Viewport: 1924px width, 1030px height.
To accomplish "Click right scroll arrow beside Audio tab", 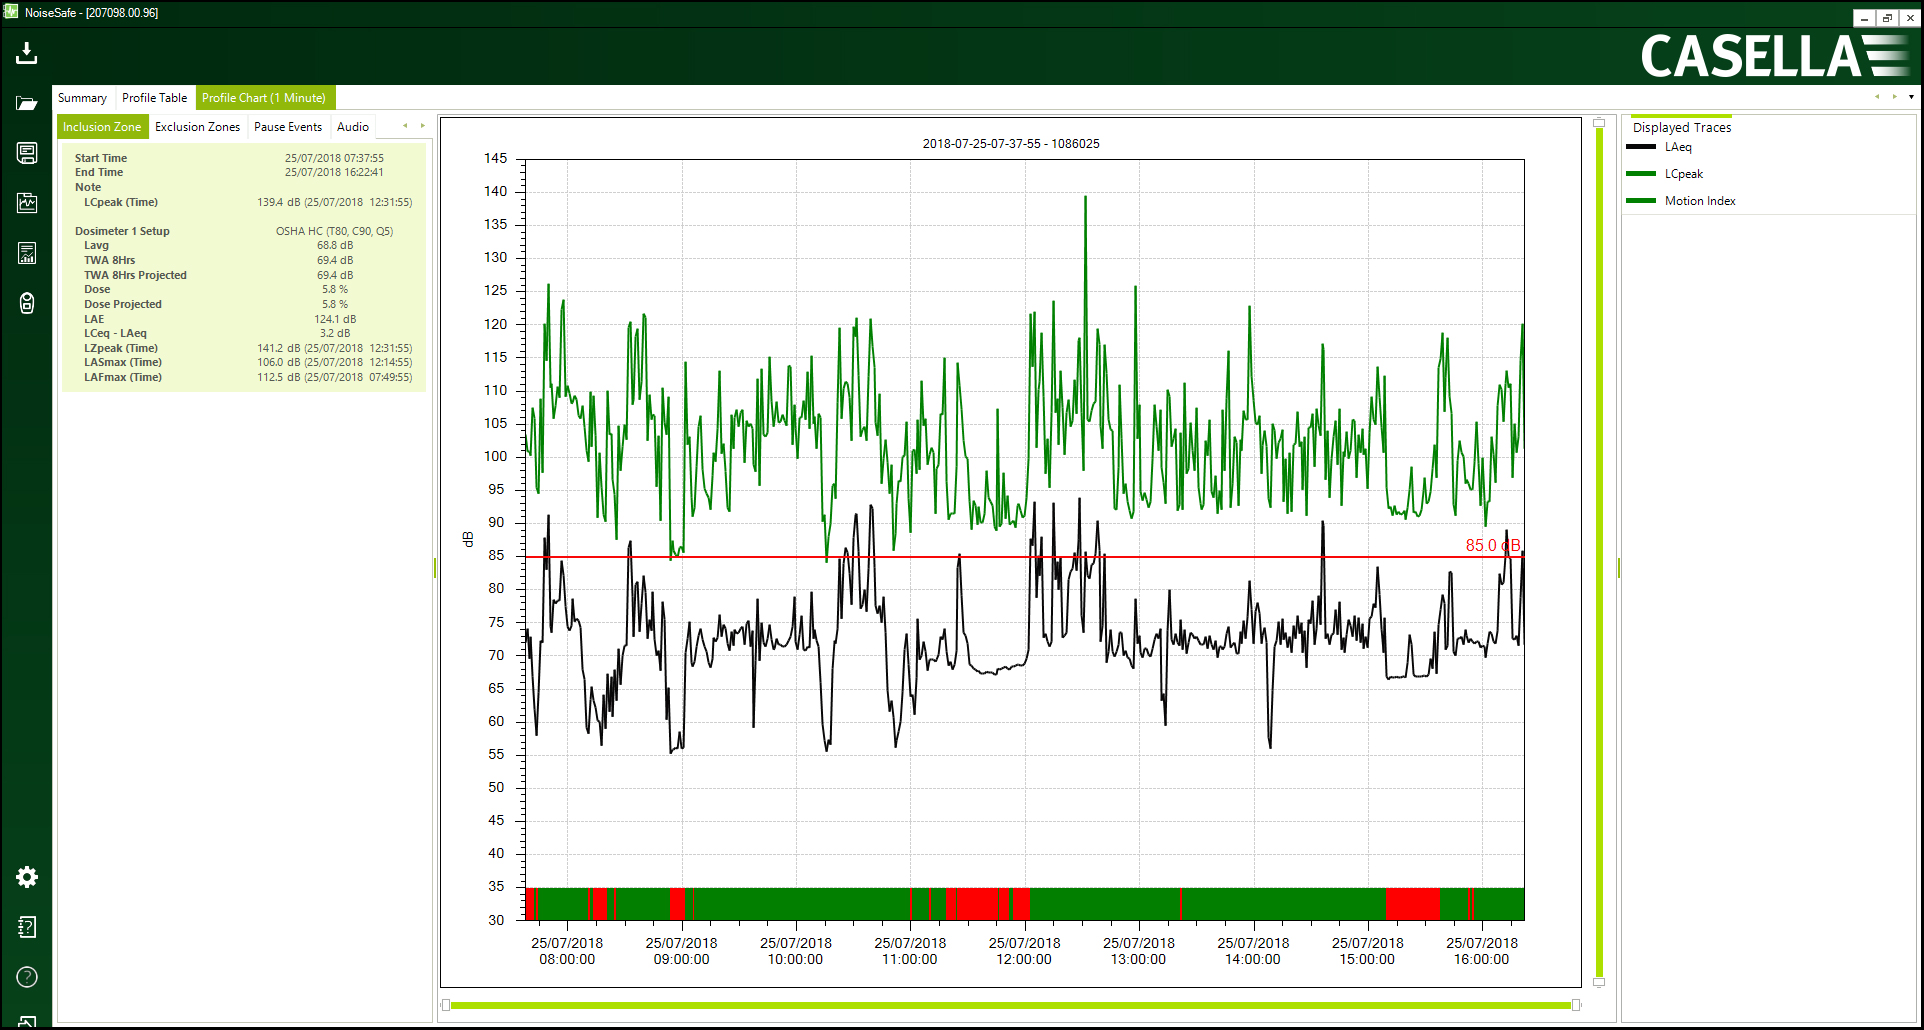I will pyautogui.click(x=422, y=126).
